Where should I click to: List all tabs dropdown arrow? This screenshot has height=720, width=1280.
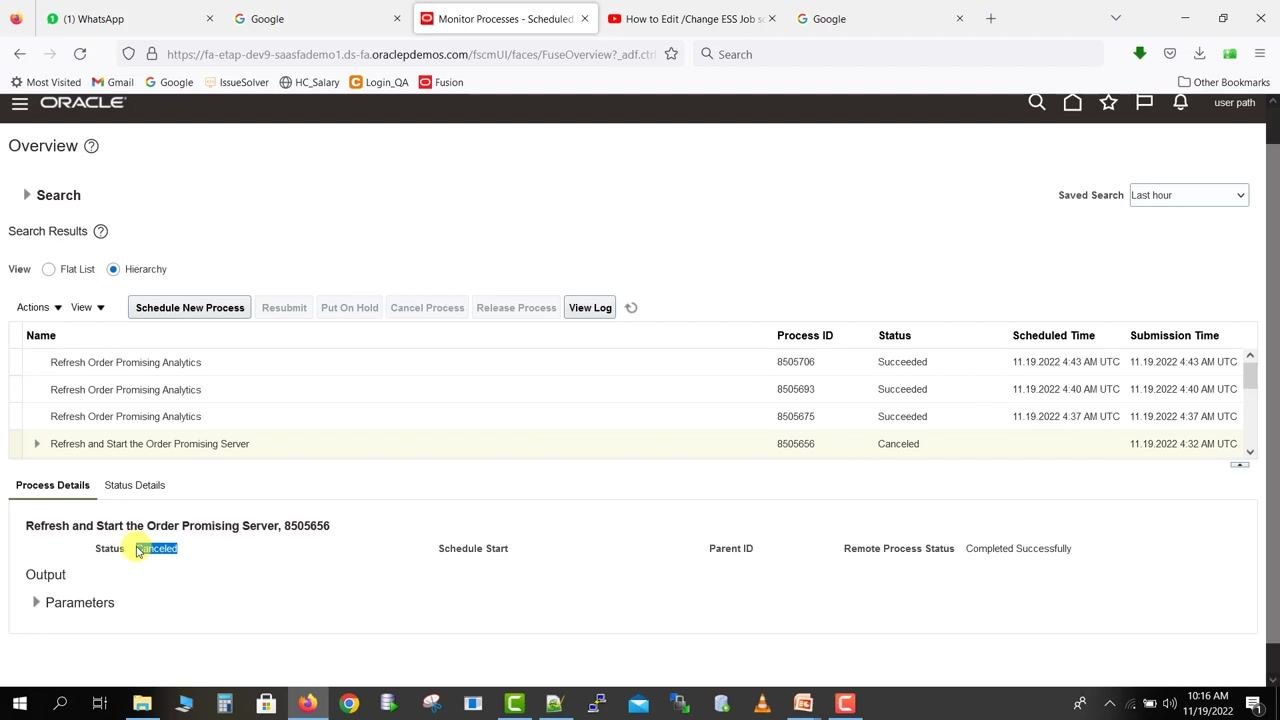[x=1116, y=18]
